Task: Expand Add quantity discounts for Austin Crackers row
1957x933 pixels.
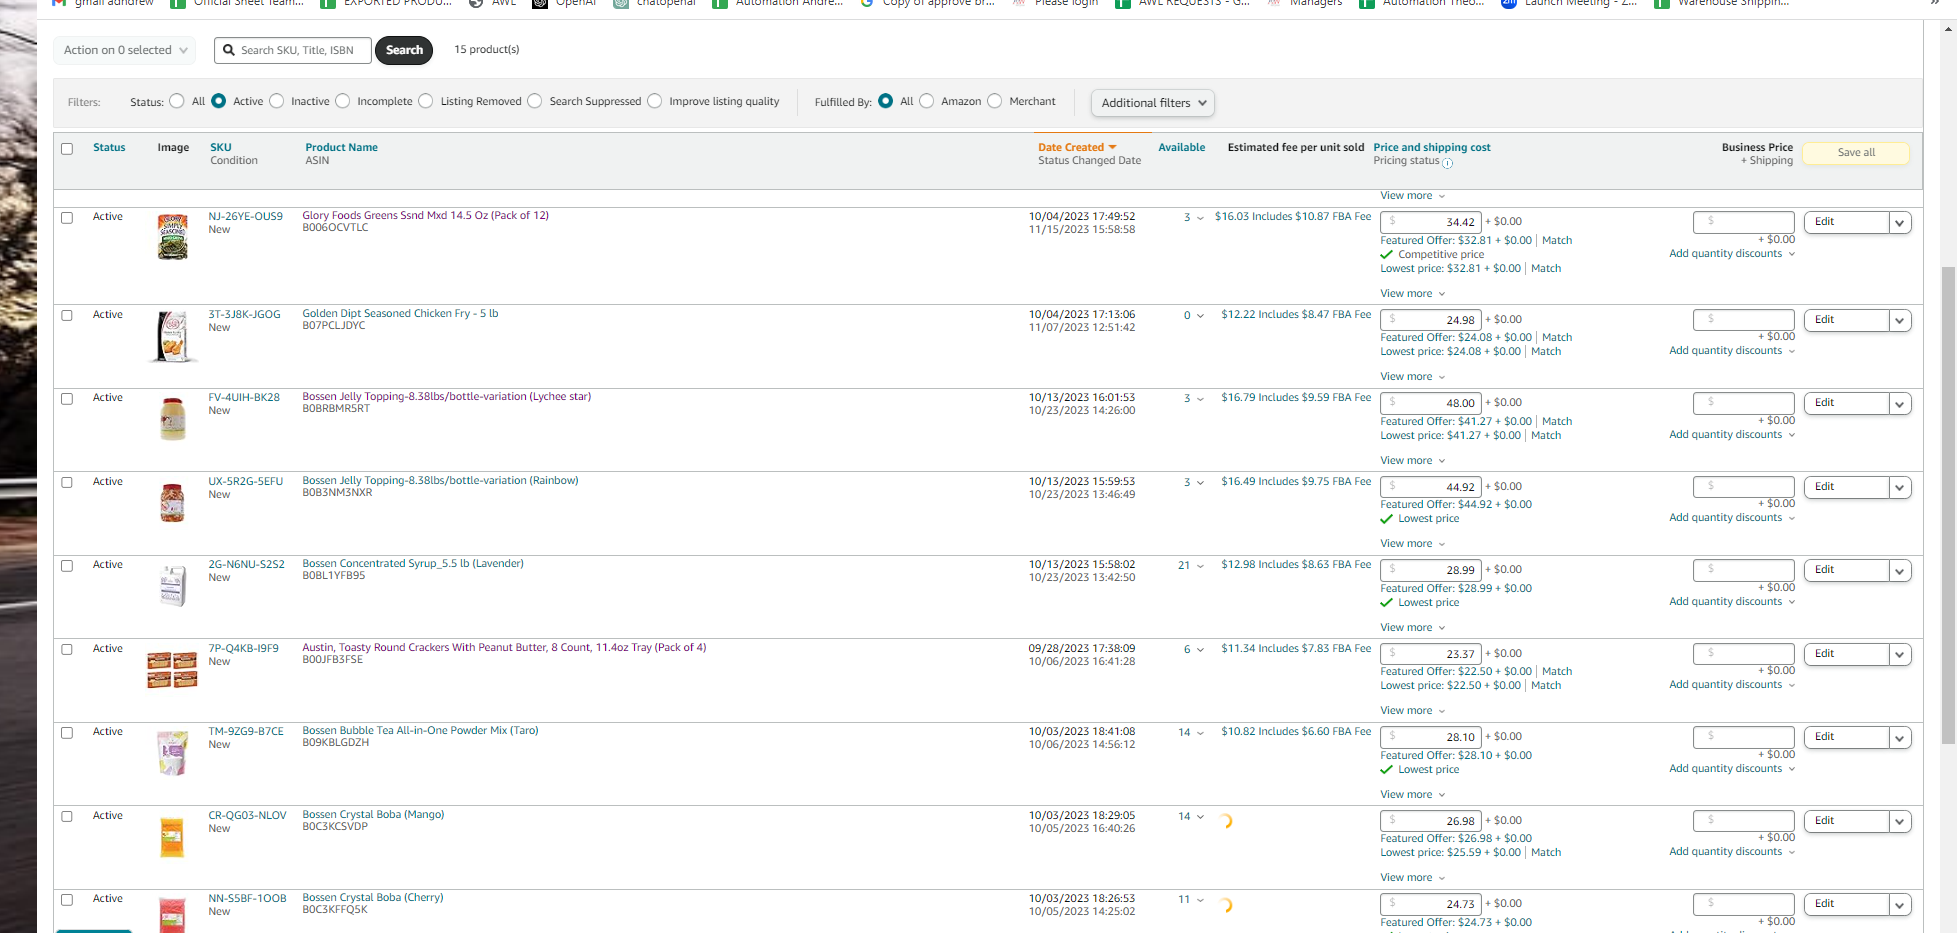Action: pyautogui.click(x=1732, y=685)
